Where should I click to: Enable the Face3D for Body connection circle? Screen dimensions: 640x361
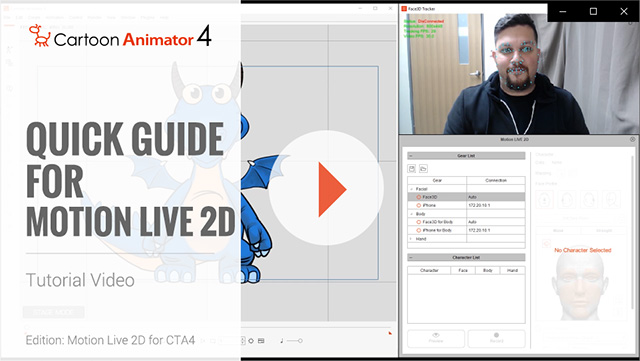coord(418,222)
